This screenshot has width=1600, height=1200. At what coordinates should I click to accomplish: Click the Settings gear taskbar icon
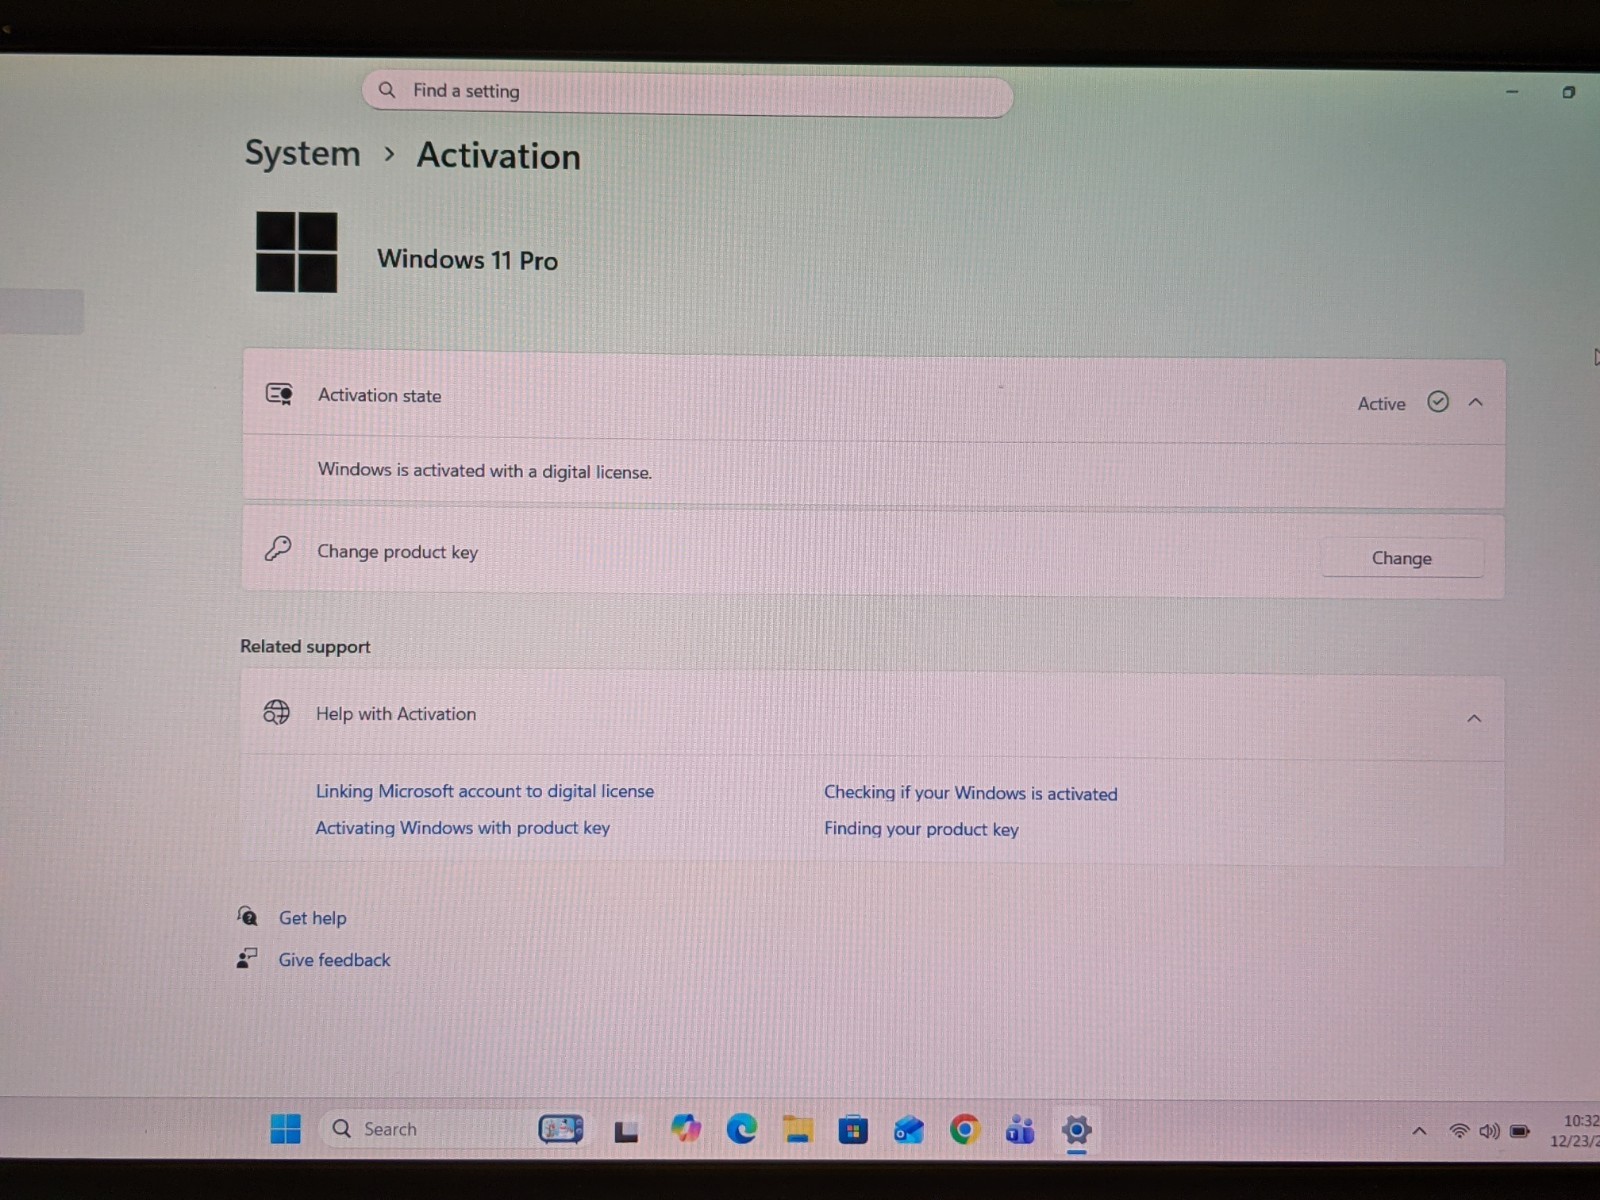tap(1076, 1131)
